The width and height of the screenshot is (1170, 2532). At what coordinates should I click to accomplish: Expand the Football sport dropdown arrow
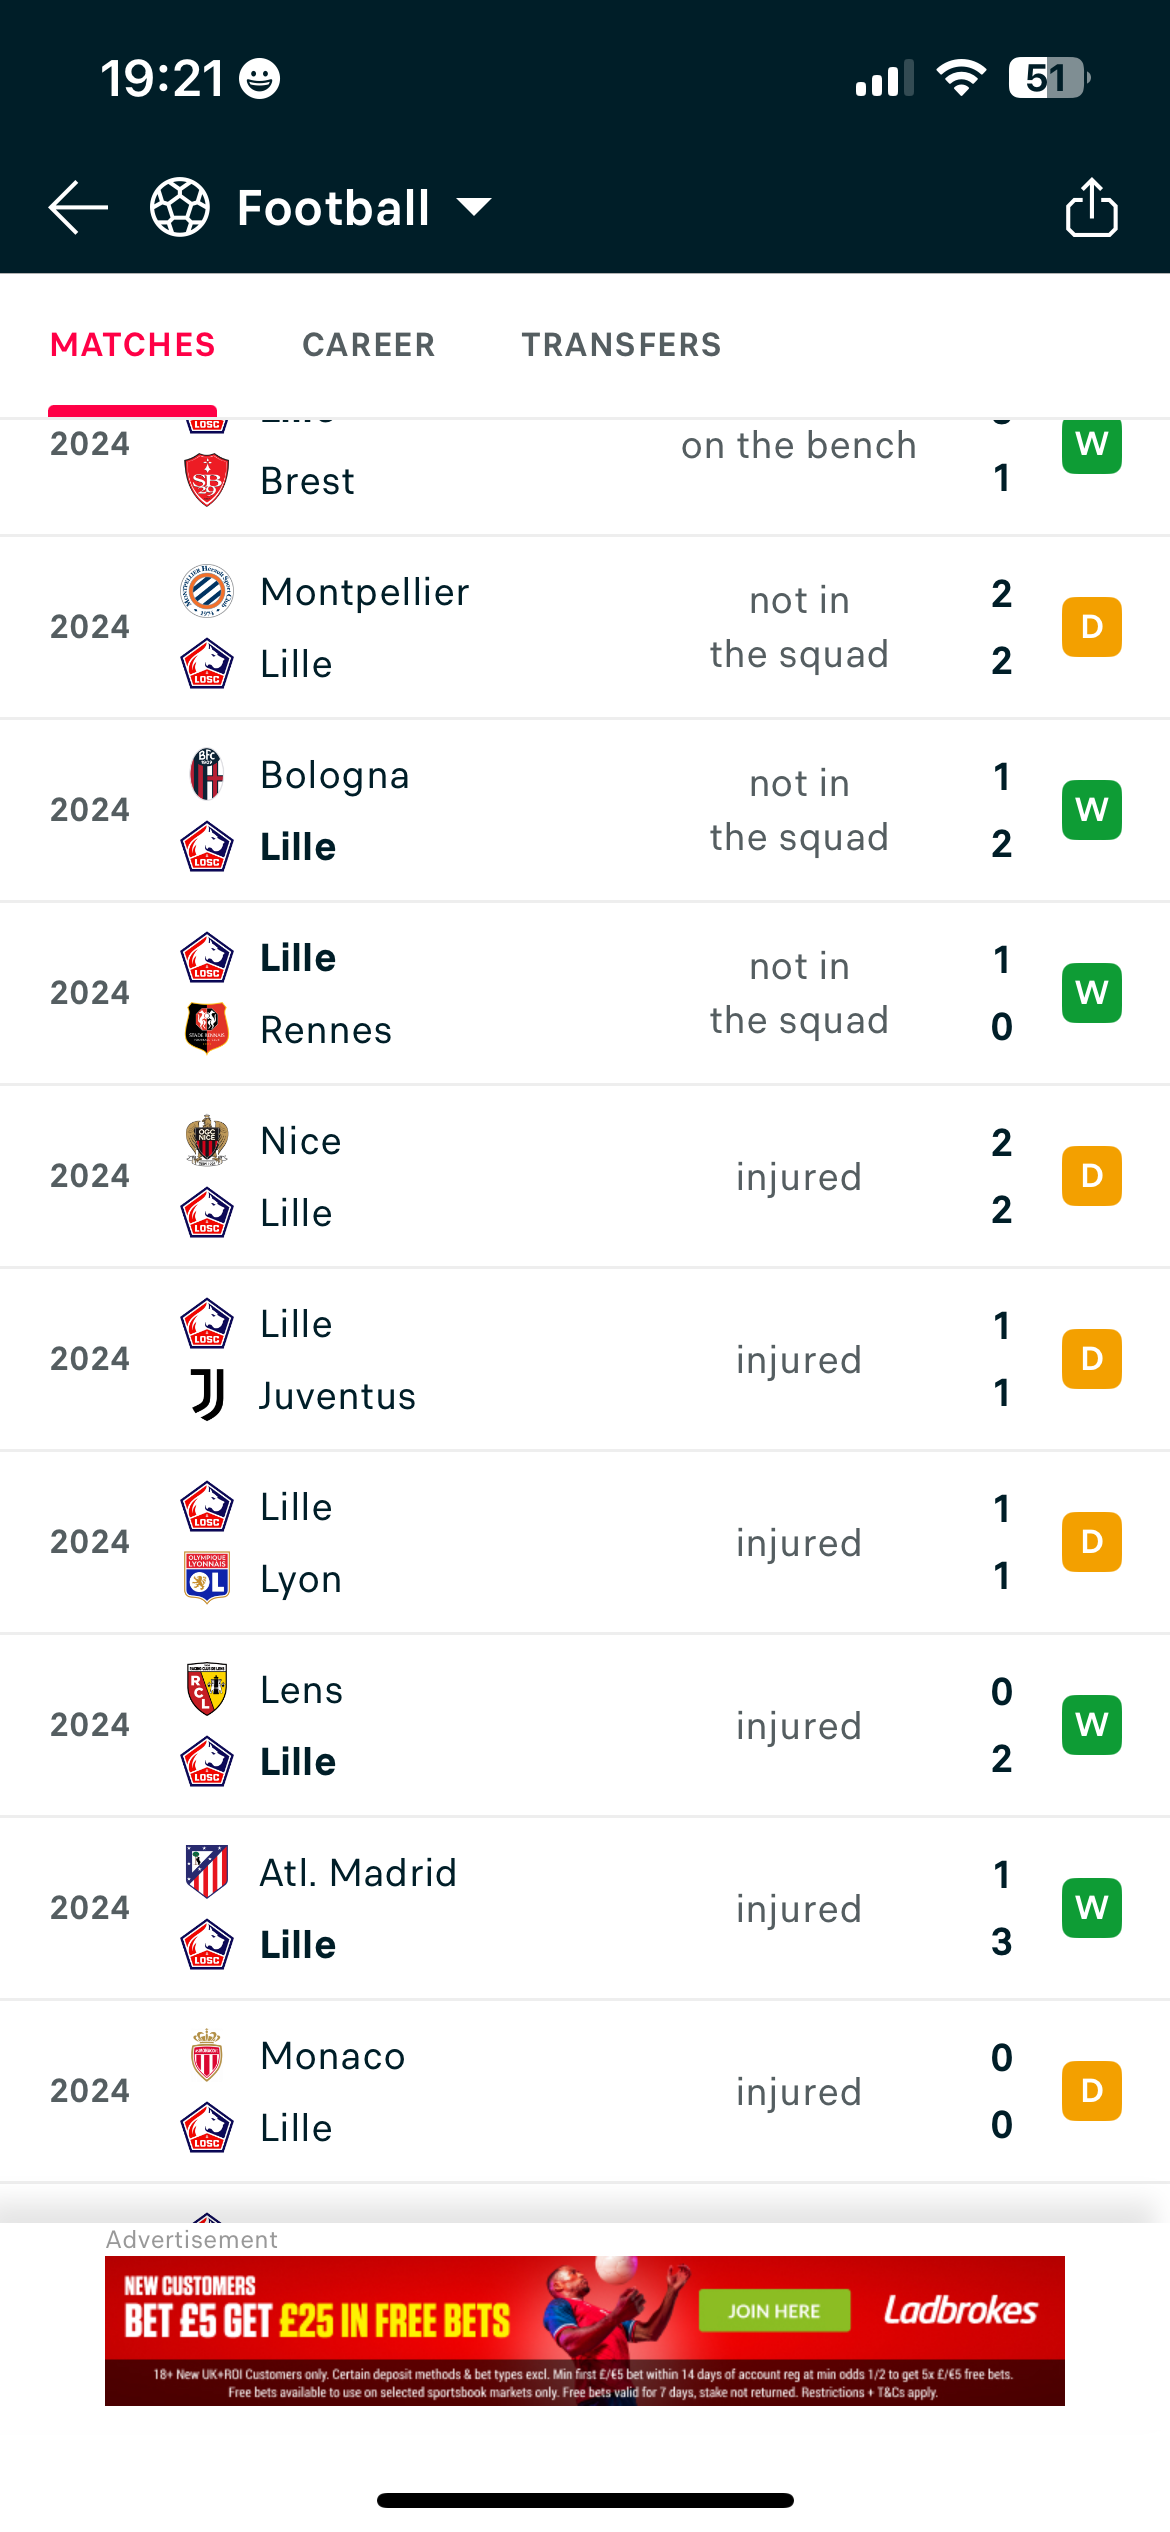click(x=474, y=207)
